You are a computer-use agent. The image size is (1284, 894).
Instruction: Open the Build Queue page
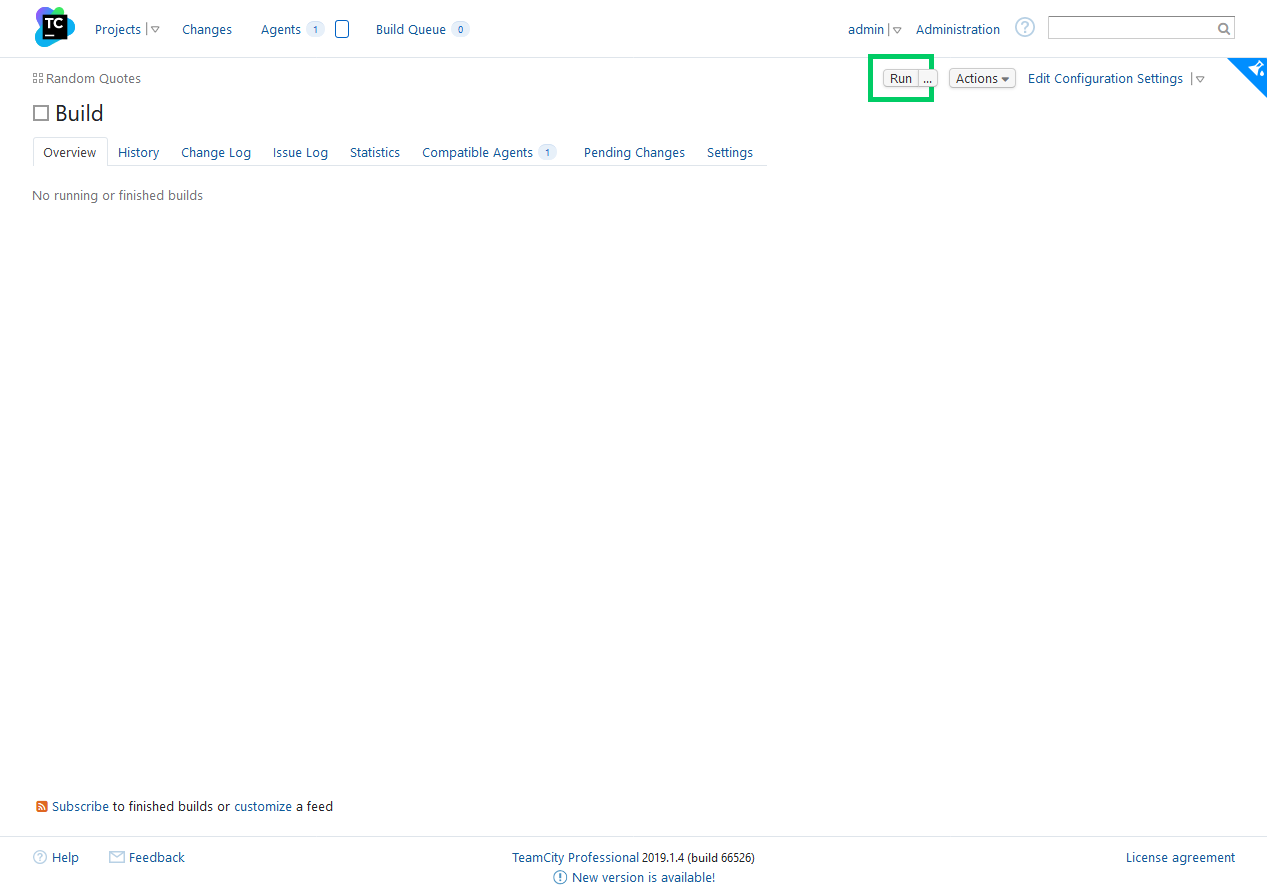click(411, 29)
